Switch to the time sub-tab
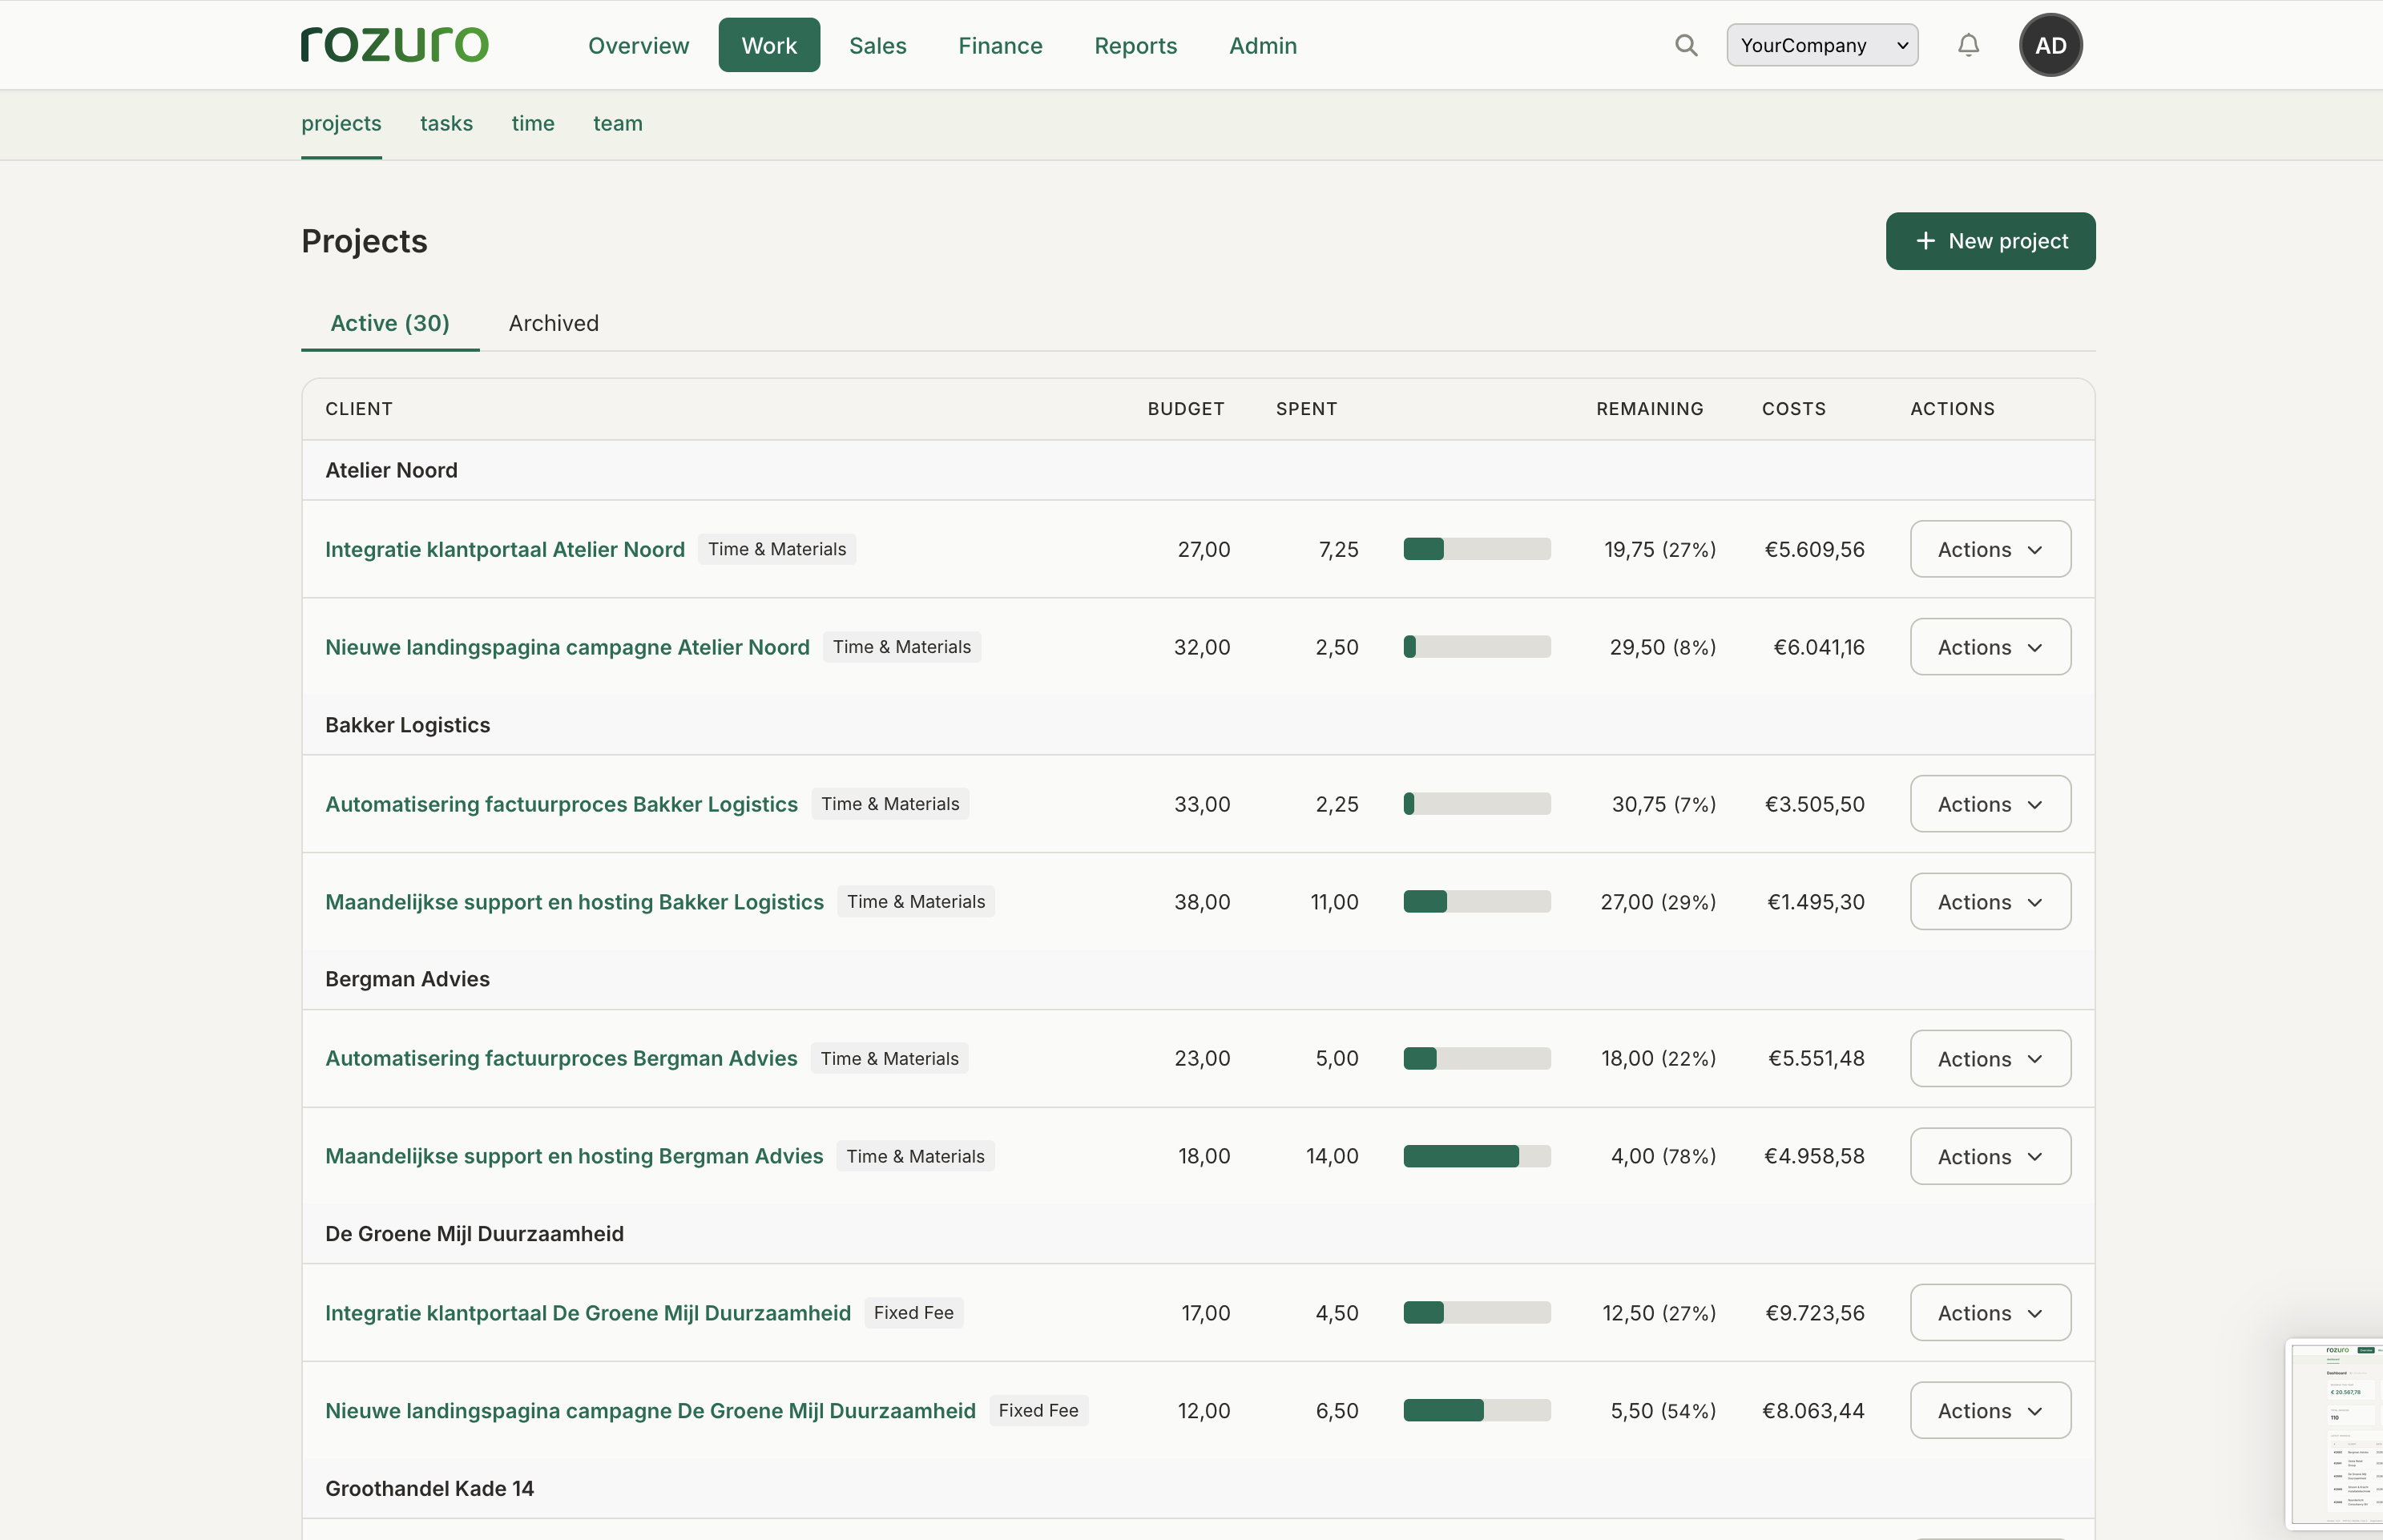The height and width of the screenshot is (1540, 2383). (533, 123)
